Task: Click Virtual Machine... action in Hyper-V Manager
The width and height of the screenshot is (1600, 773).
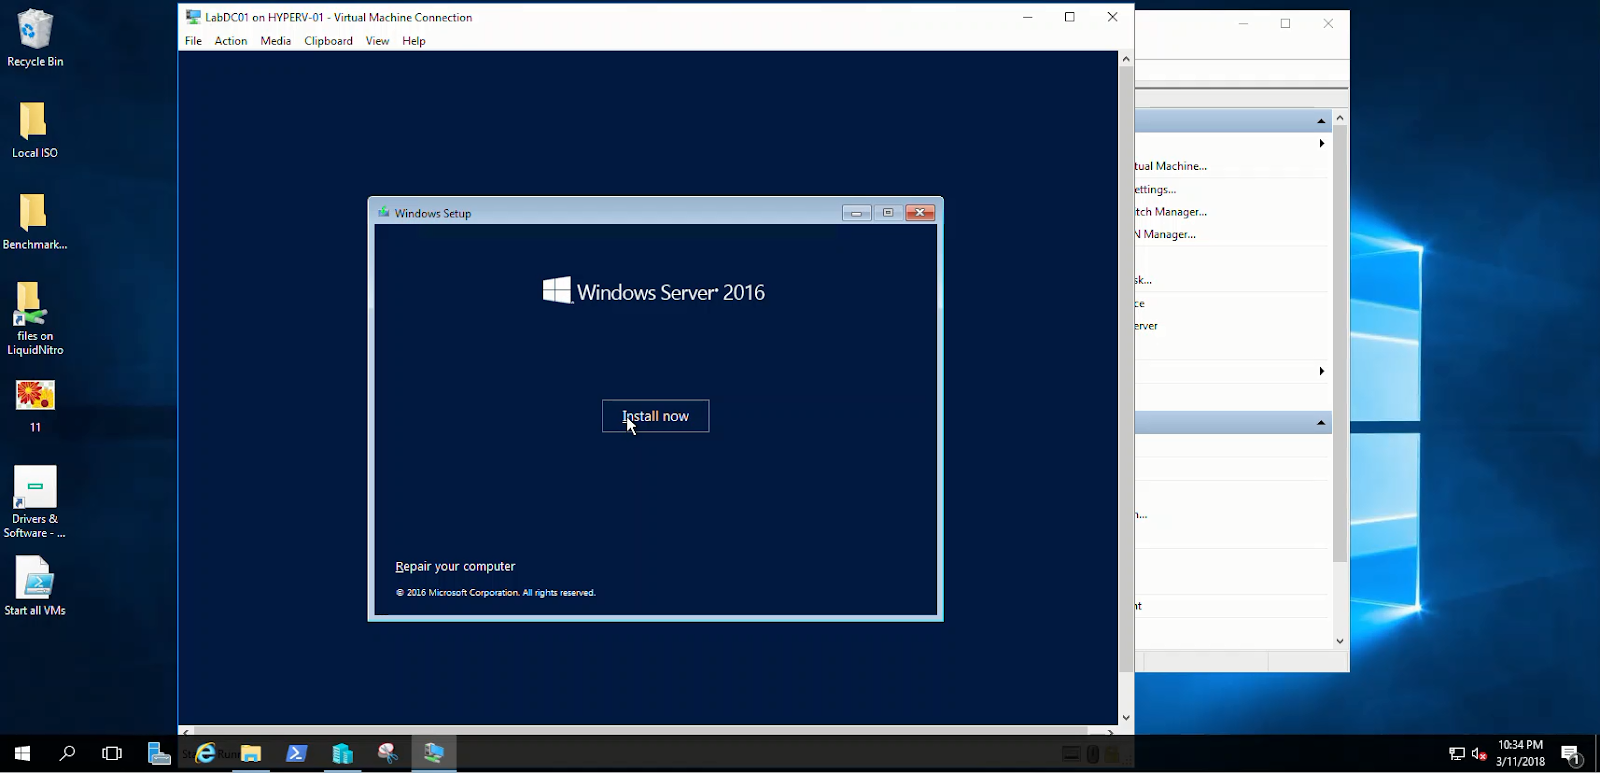Action: coord(1171,166)
